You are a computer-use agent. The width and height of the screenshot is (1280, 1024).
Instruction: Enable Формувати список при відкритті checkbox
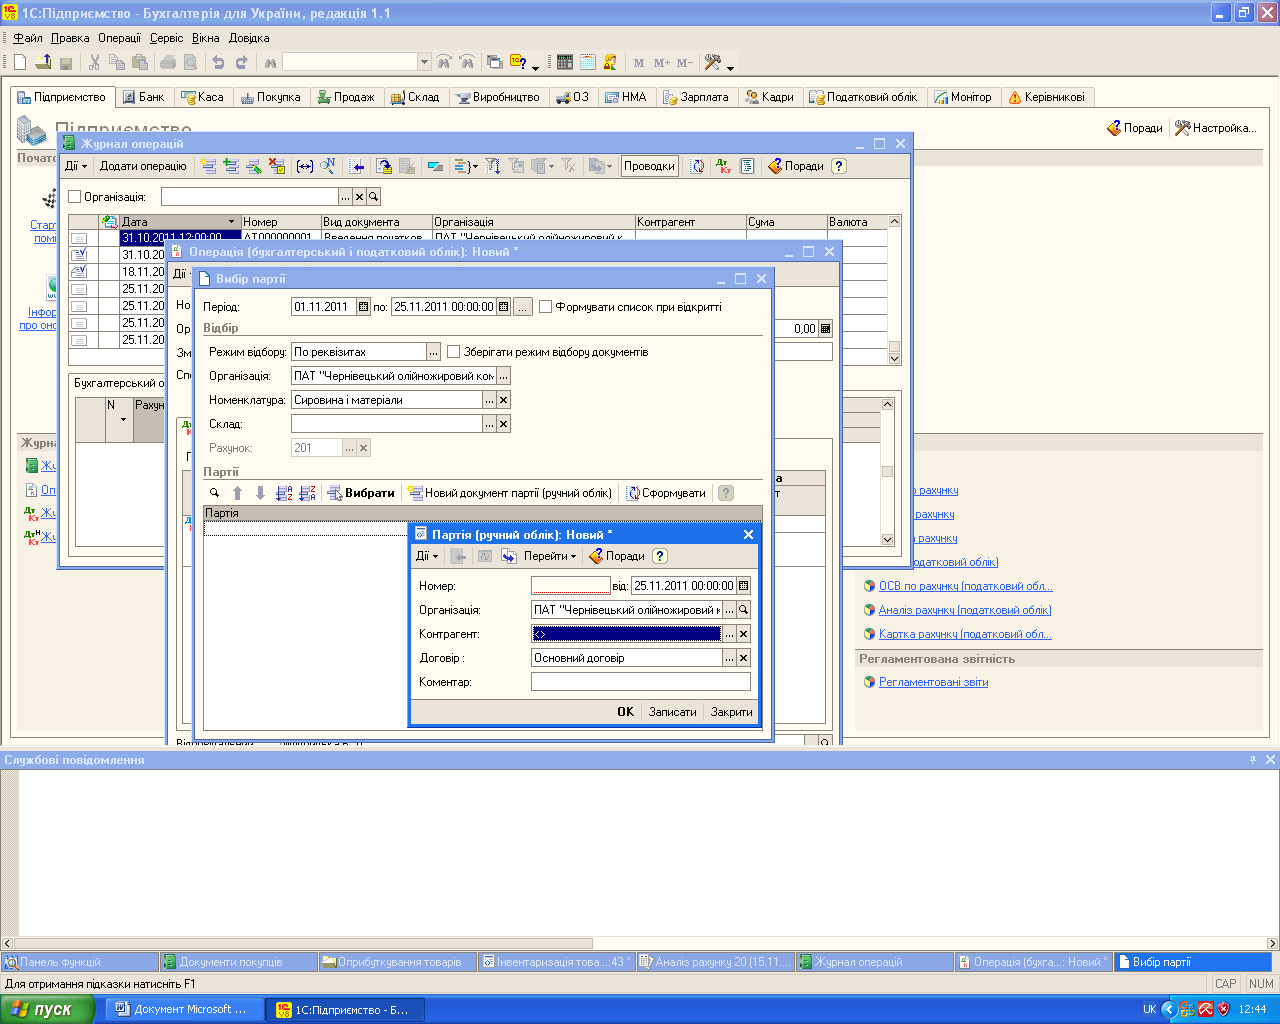coord(545,307)
